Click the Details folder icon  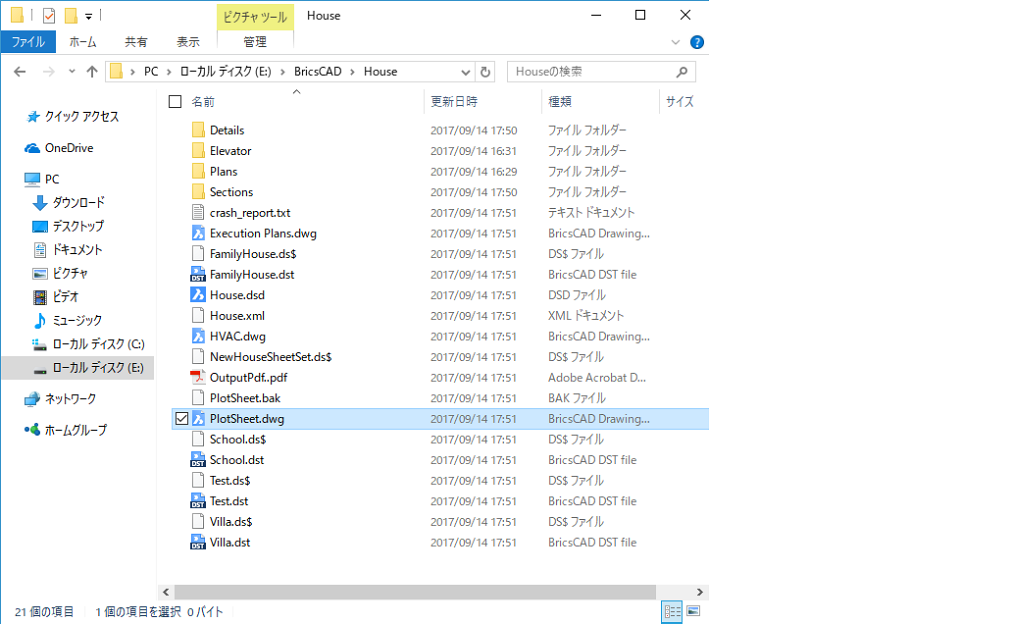(x=198, y=130)
